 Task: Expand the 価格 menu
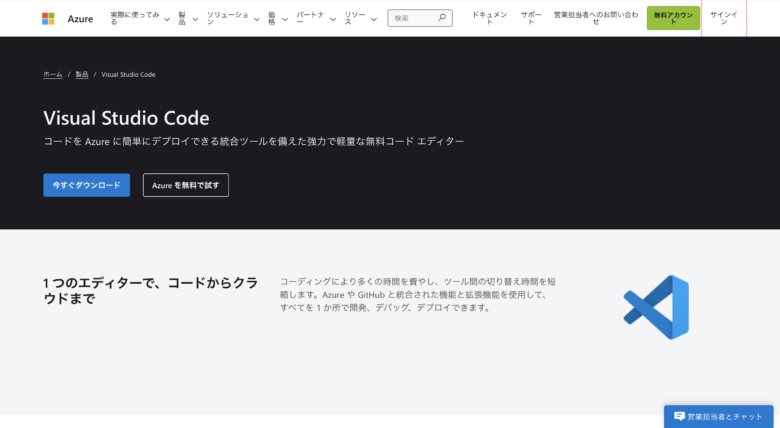click(278, 18)
